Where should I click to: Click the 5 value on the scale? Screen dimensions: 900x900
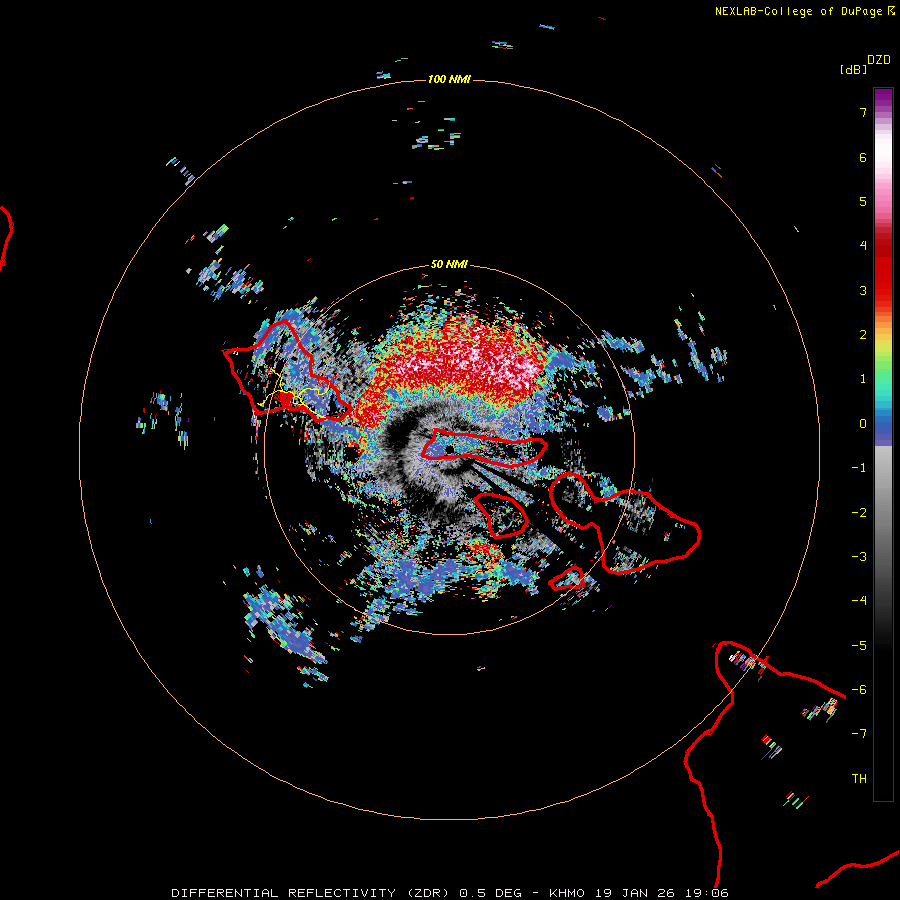[863, 201]
